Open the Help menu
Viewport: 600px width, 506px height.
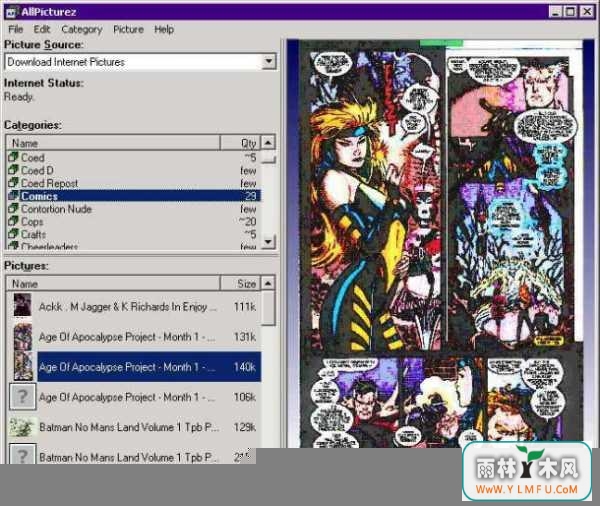[164, 29]
